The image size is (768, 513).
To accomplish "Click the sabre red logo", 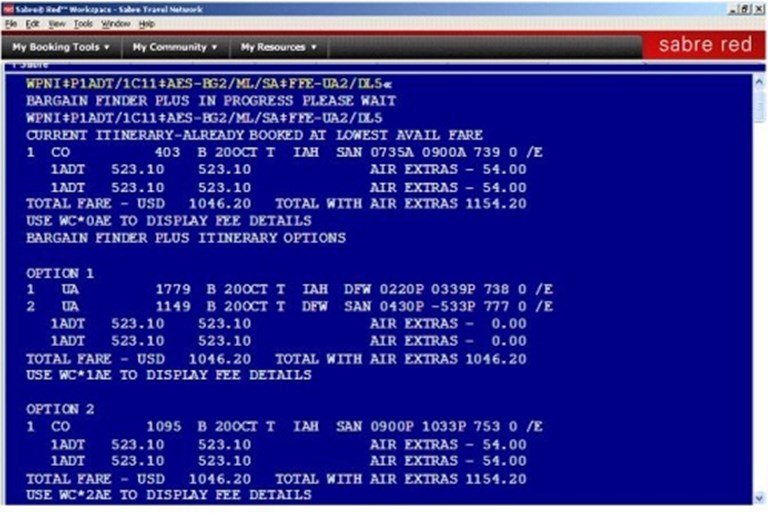I will coord(705,45).
